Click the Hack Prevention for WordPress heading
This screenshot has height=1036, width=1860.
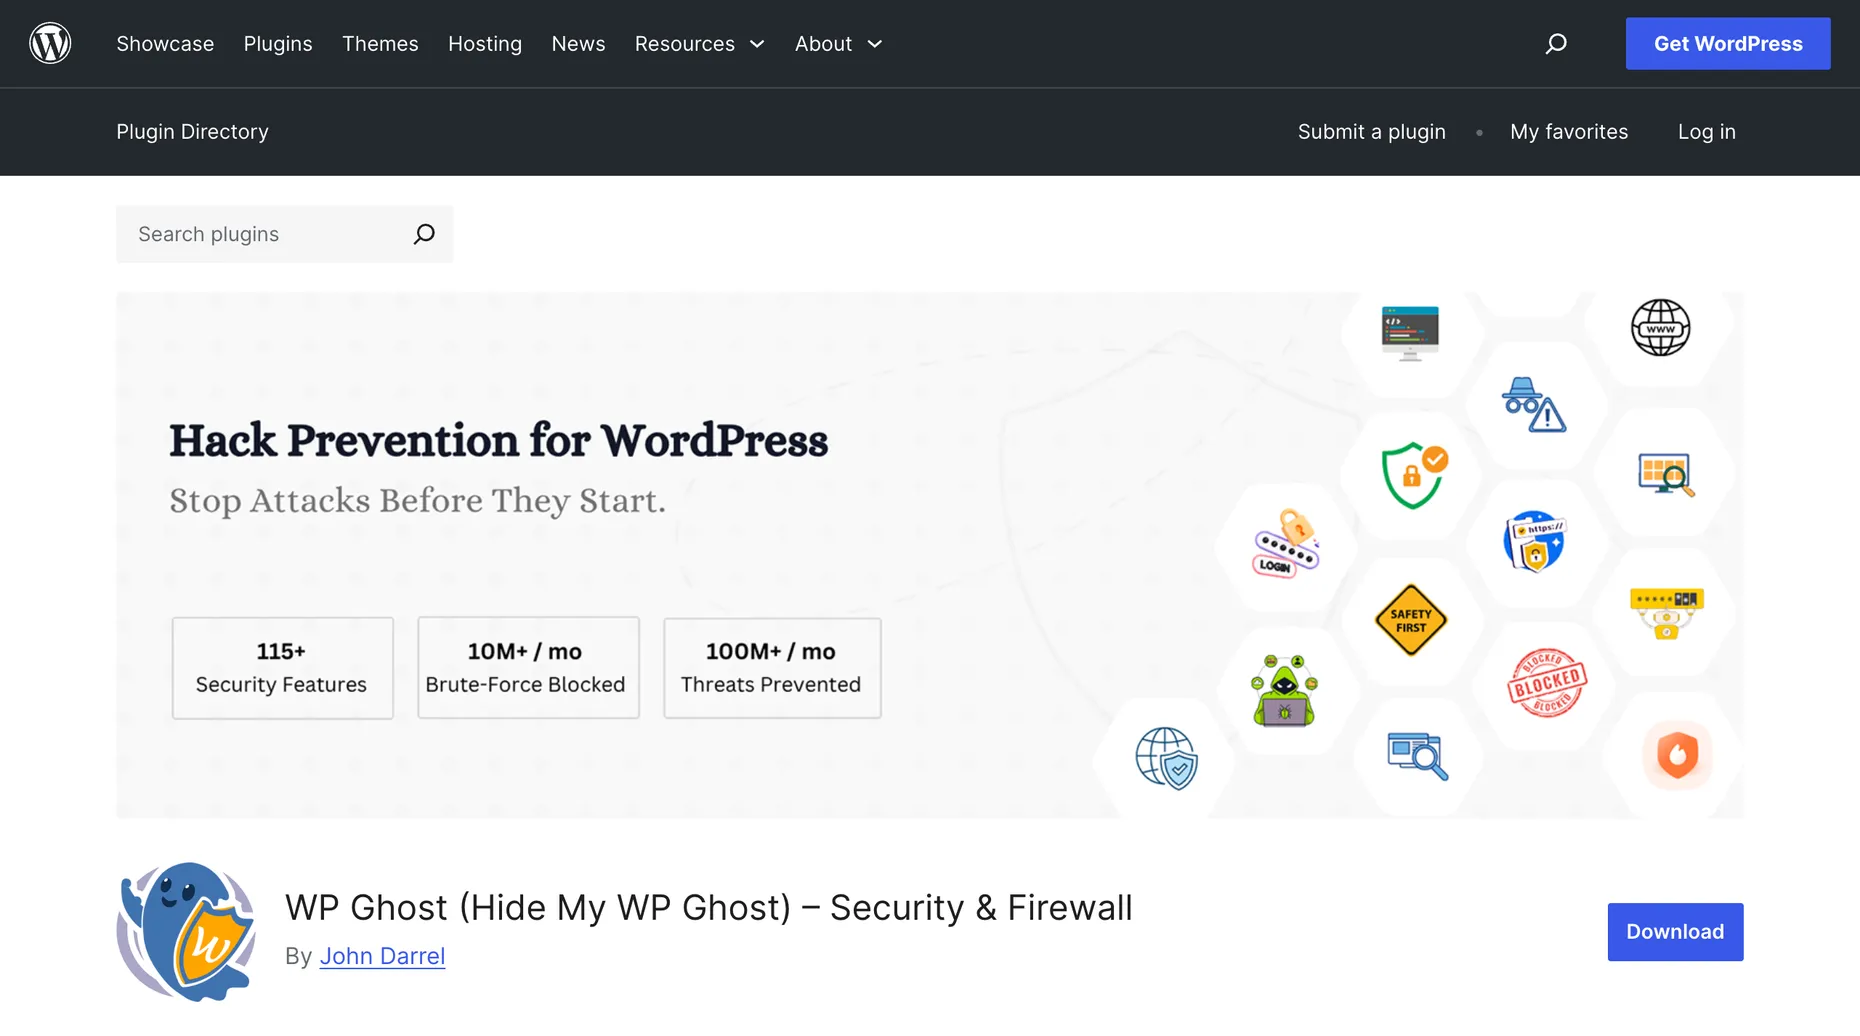coord(498,440)
